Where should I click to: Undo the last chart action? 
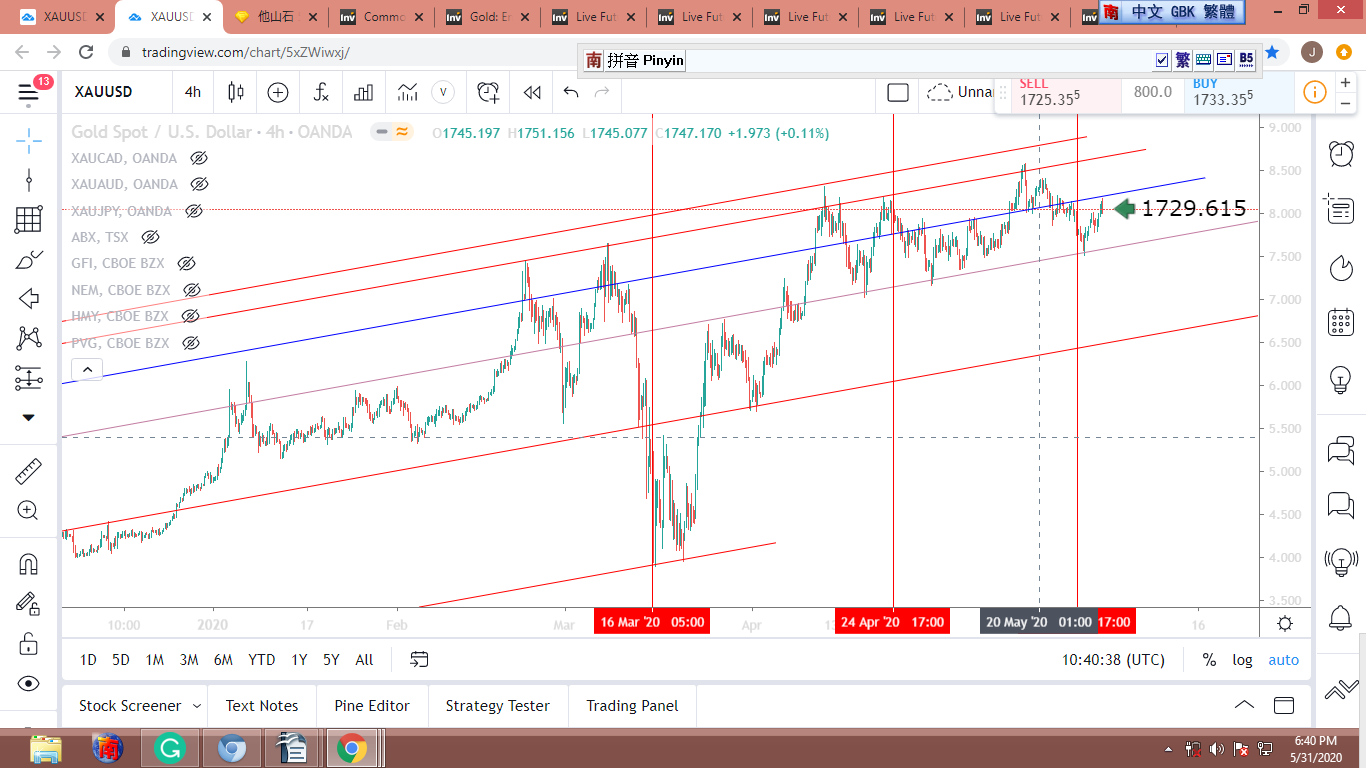coord(571,93)
